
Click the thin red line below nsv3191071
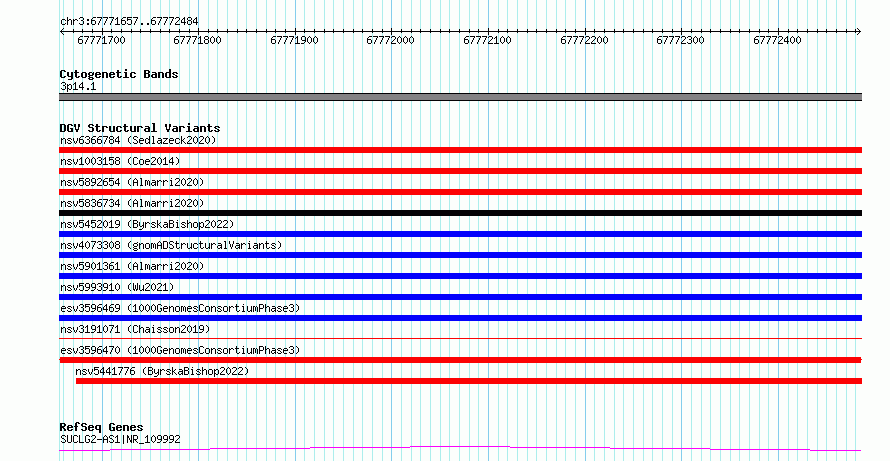click(460, 338)
